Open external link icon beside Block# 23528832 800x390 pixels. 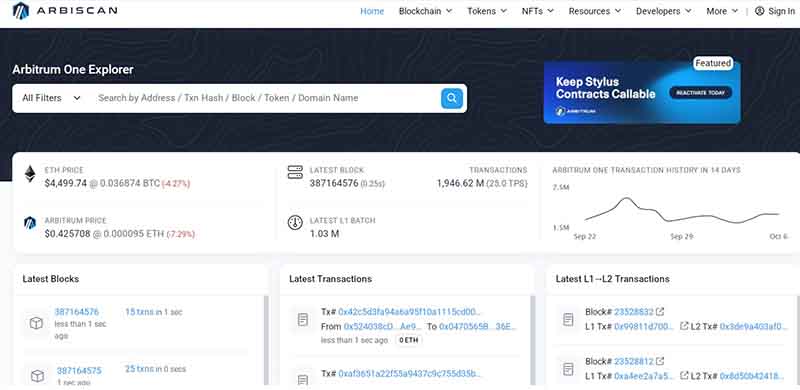coord(660,311)
